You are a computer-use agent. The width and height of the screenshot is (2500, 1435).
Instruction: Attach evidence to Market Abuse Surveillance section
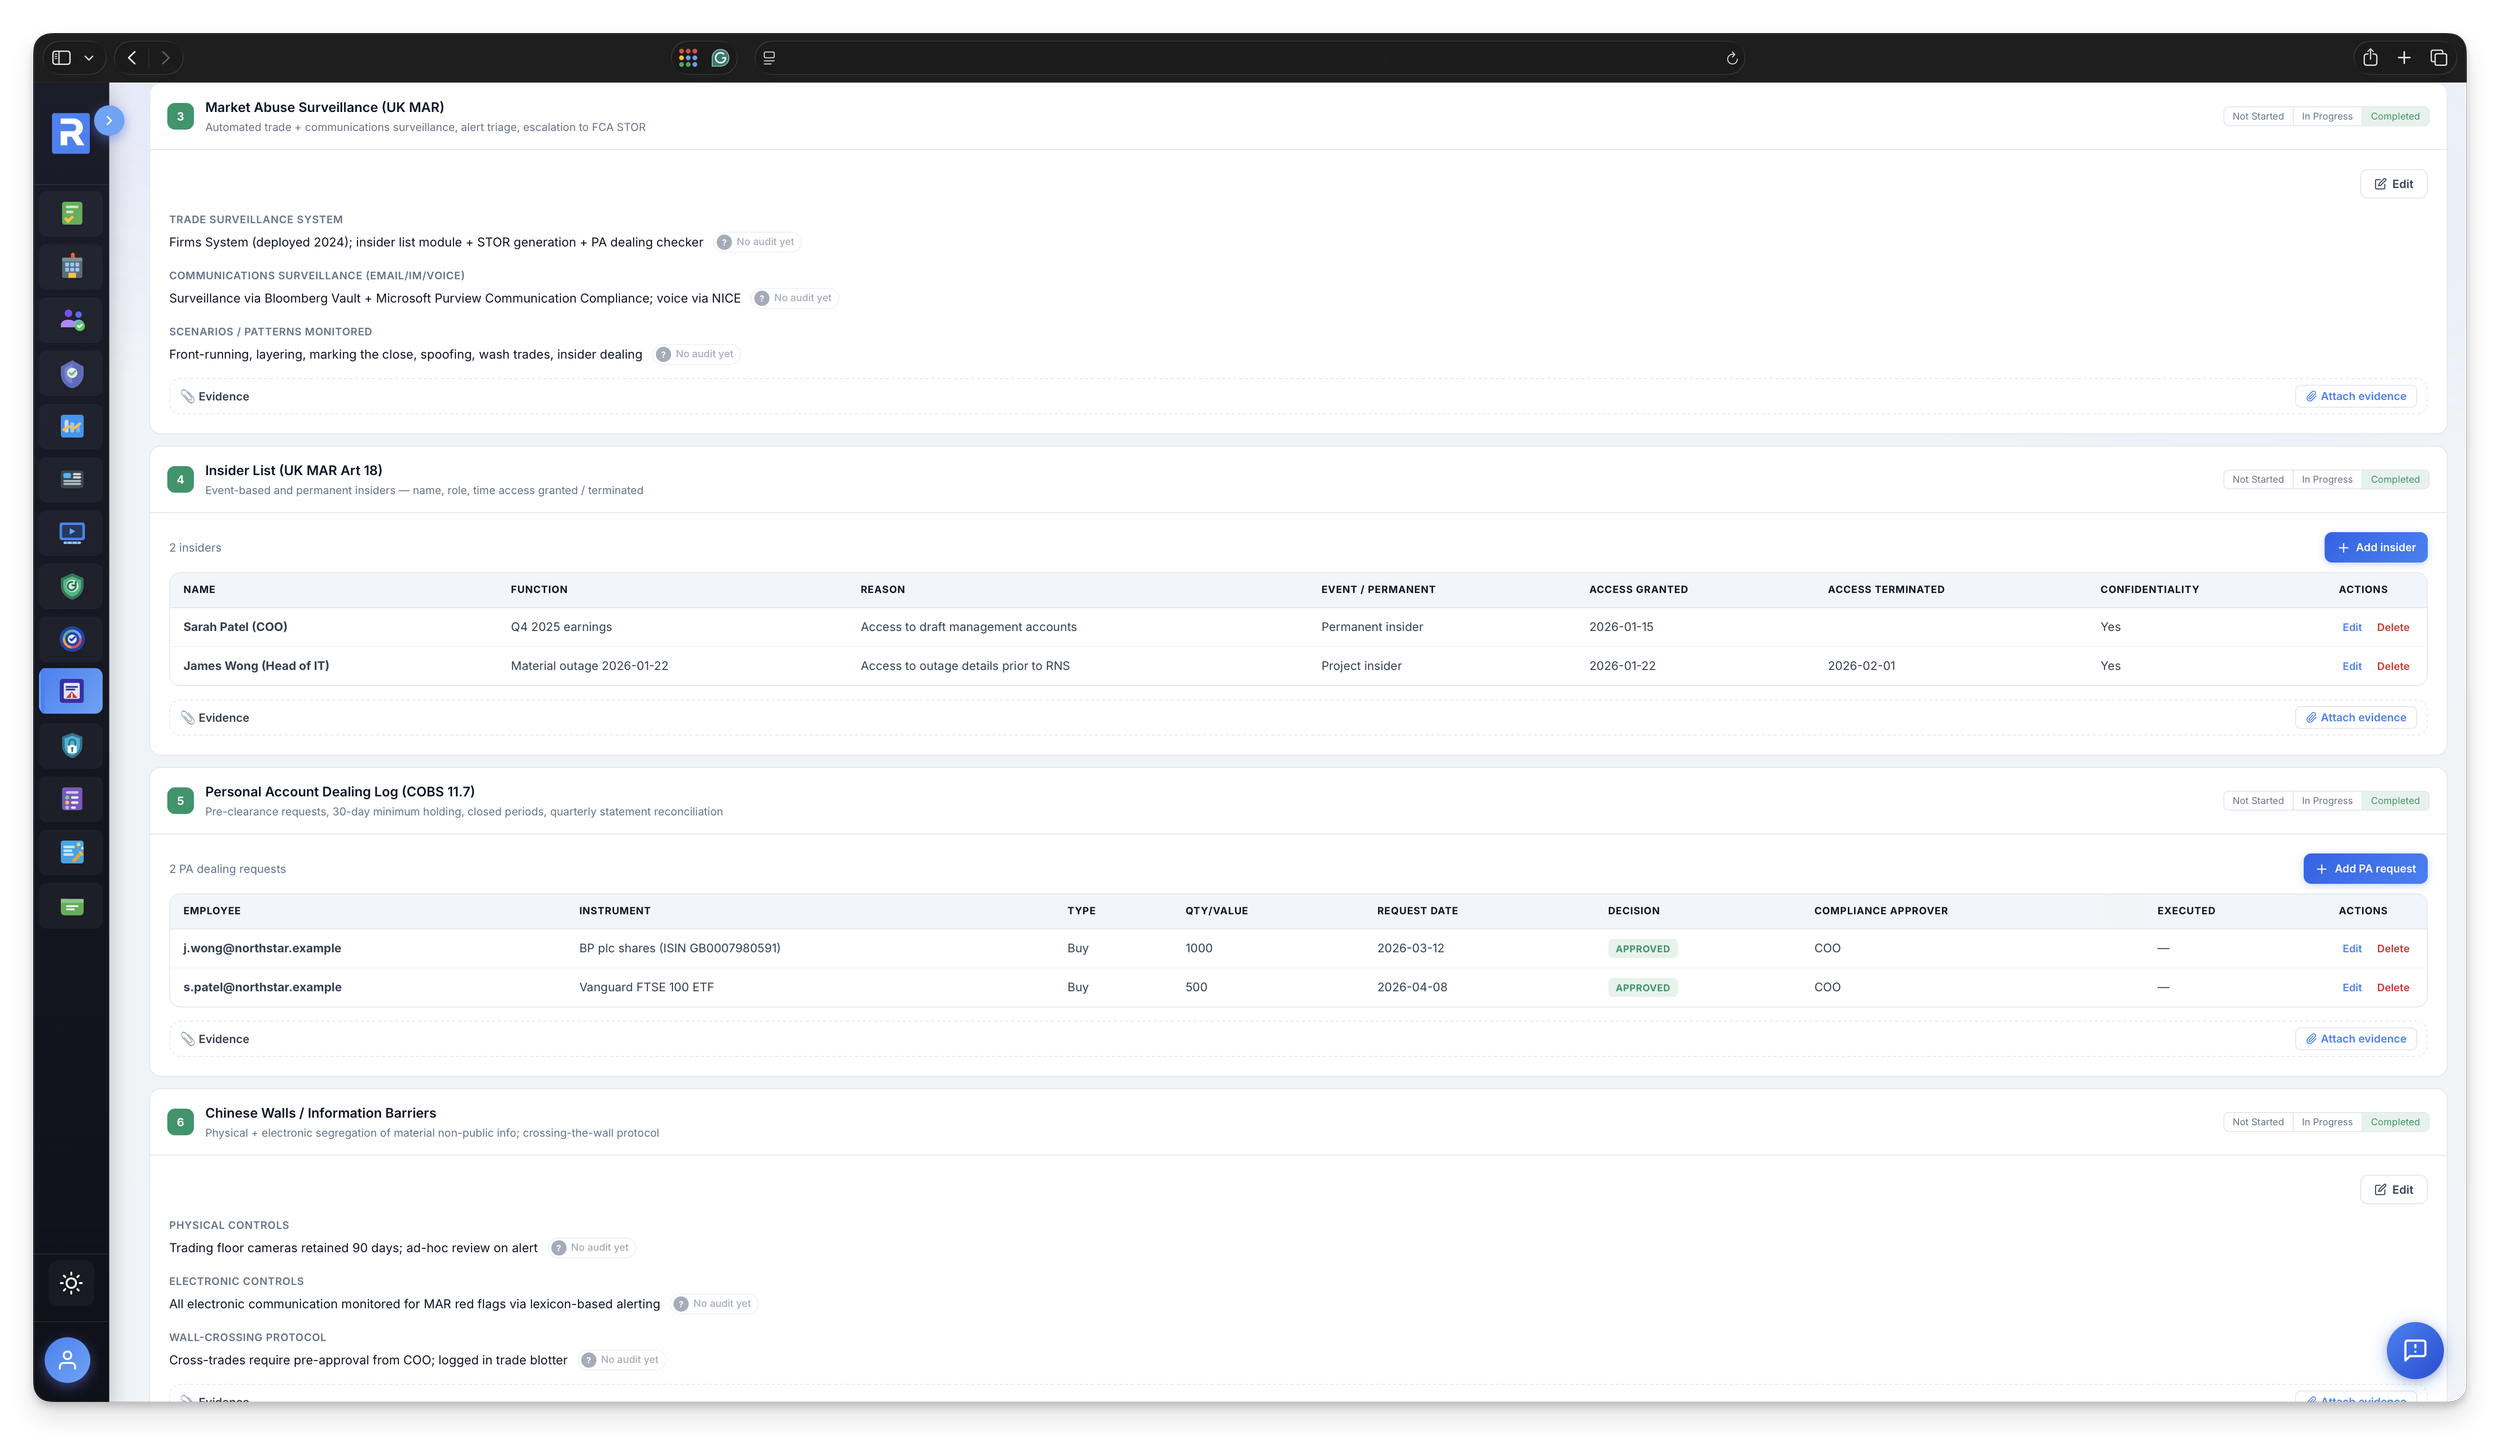[2355, 396]
